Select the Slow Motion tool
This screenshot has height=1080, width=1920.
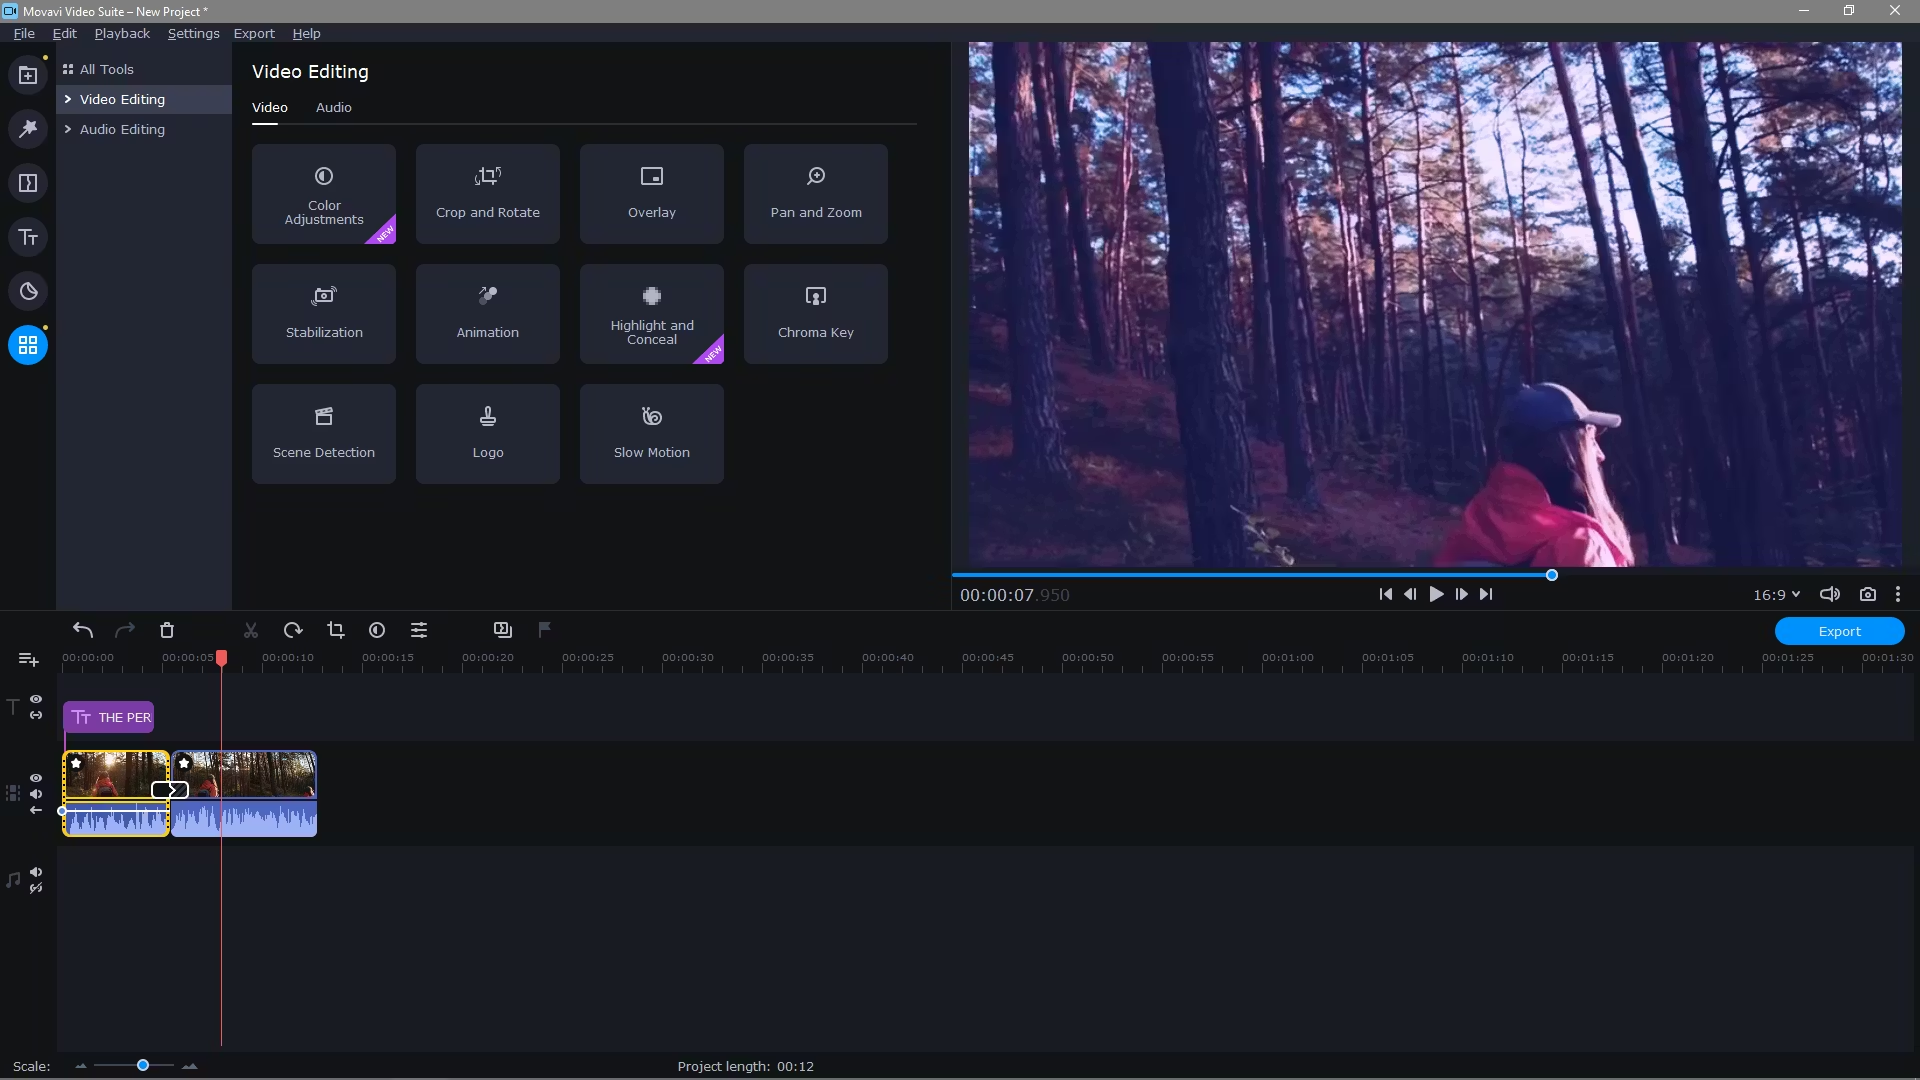coord(651,433)
